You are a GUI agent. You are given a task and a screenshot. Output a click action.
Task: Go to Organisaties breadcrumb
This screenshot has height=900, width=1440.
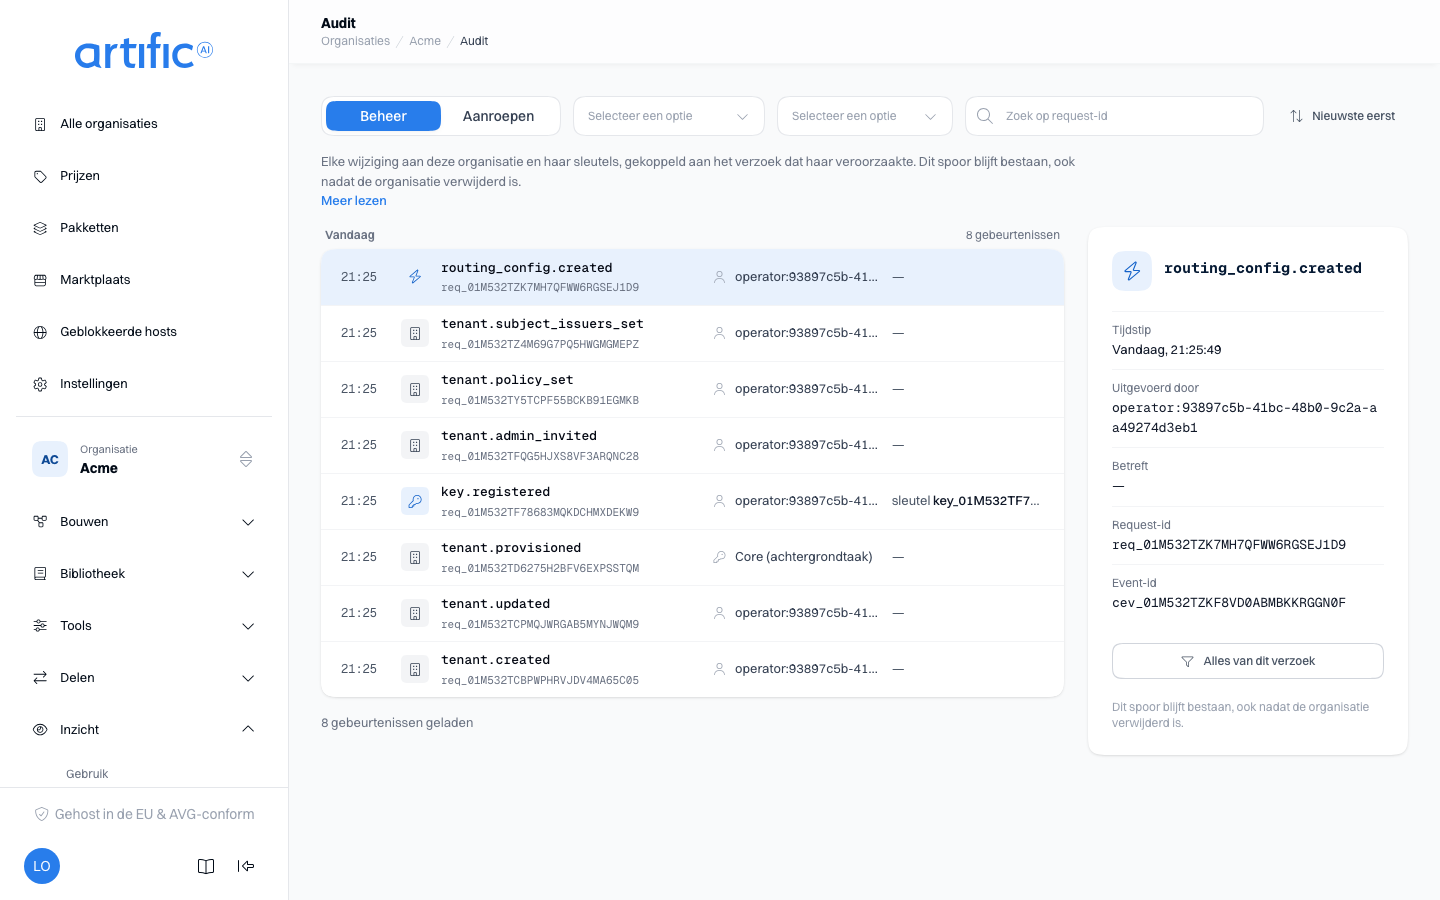pyautogui.click(x=355, y=41)
